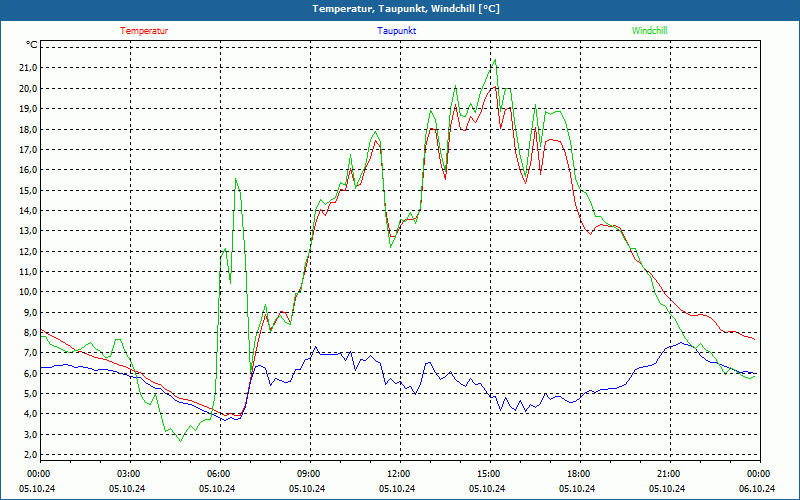Click the '03:00' time axis label
The height and width of the screenshot is (500, 800).
pyautogui.click(x=128, y=474)
